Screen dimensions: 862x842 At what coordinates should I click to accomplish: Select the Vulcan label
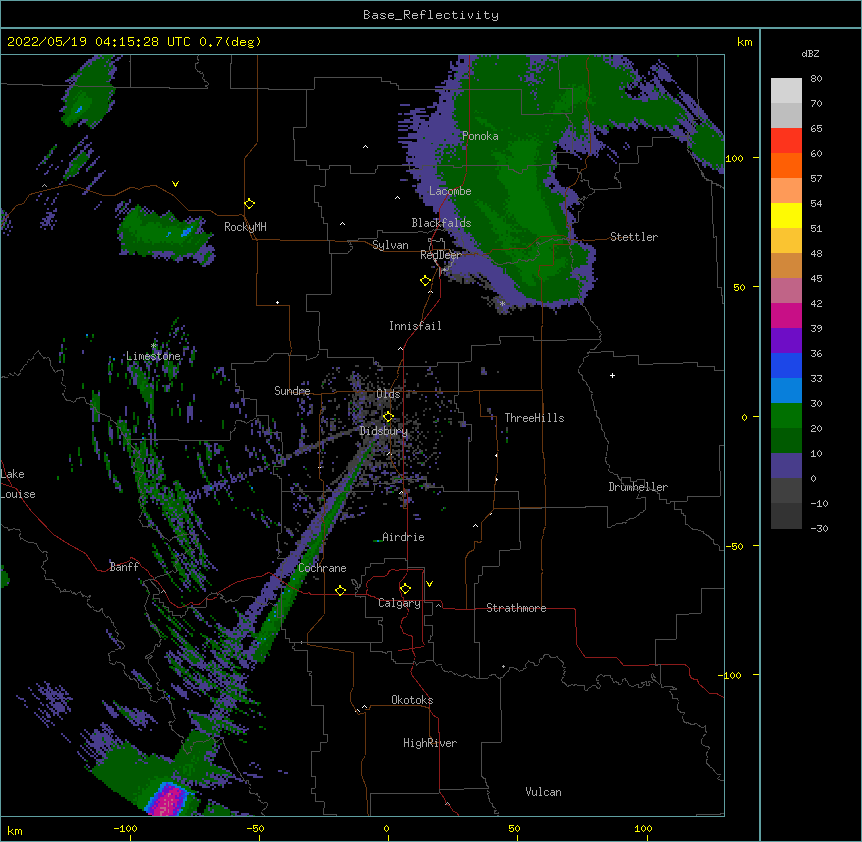[543, 792]
